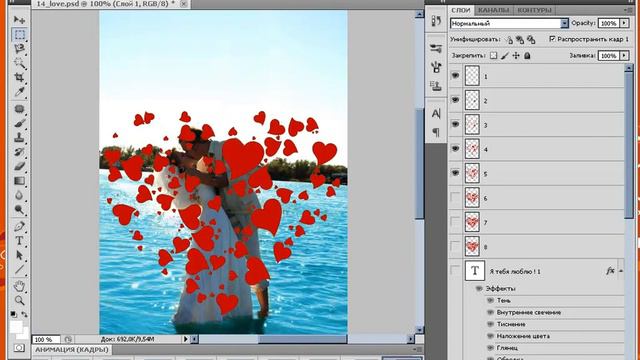Select the History Brush tool
Viewport: 640px width, 360px height.
click(19, 152)
